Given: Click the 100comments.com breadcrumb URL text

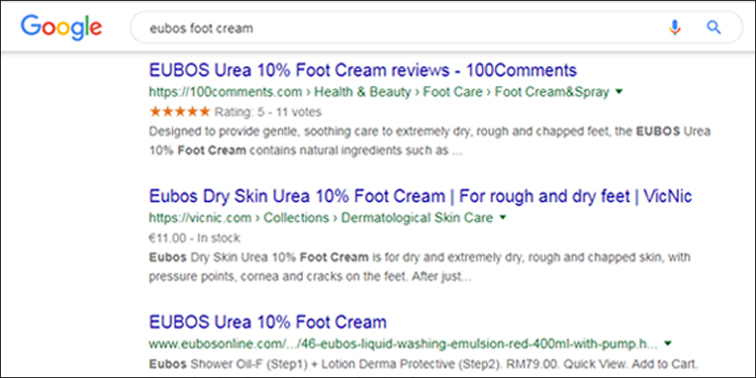Looking at the screenshot, I should (379, 92).
